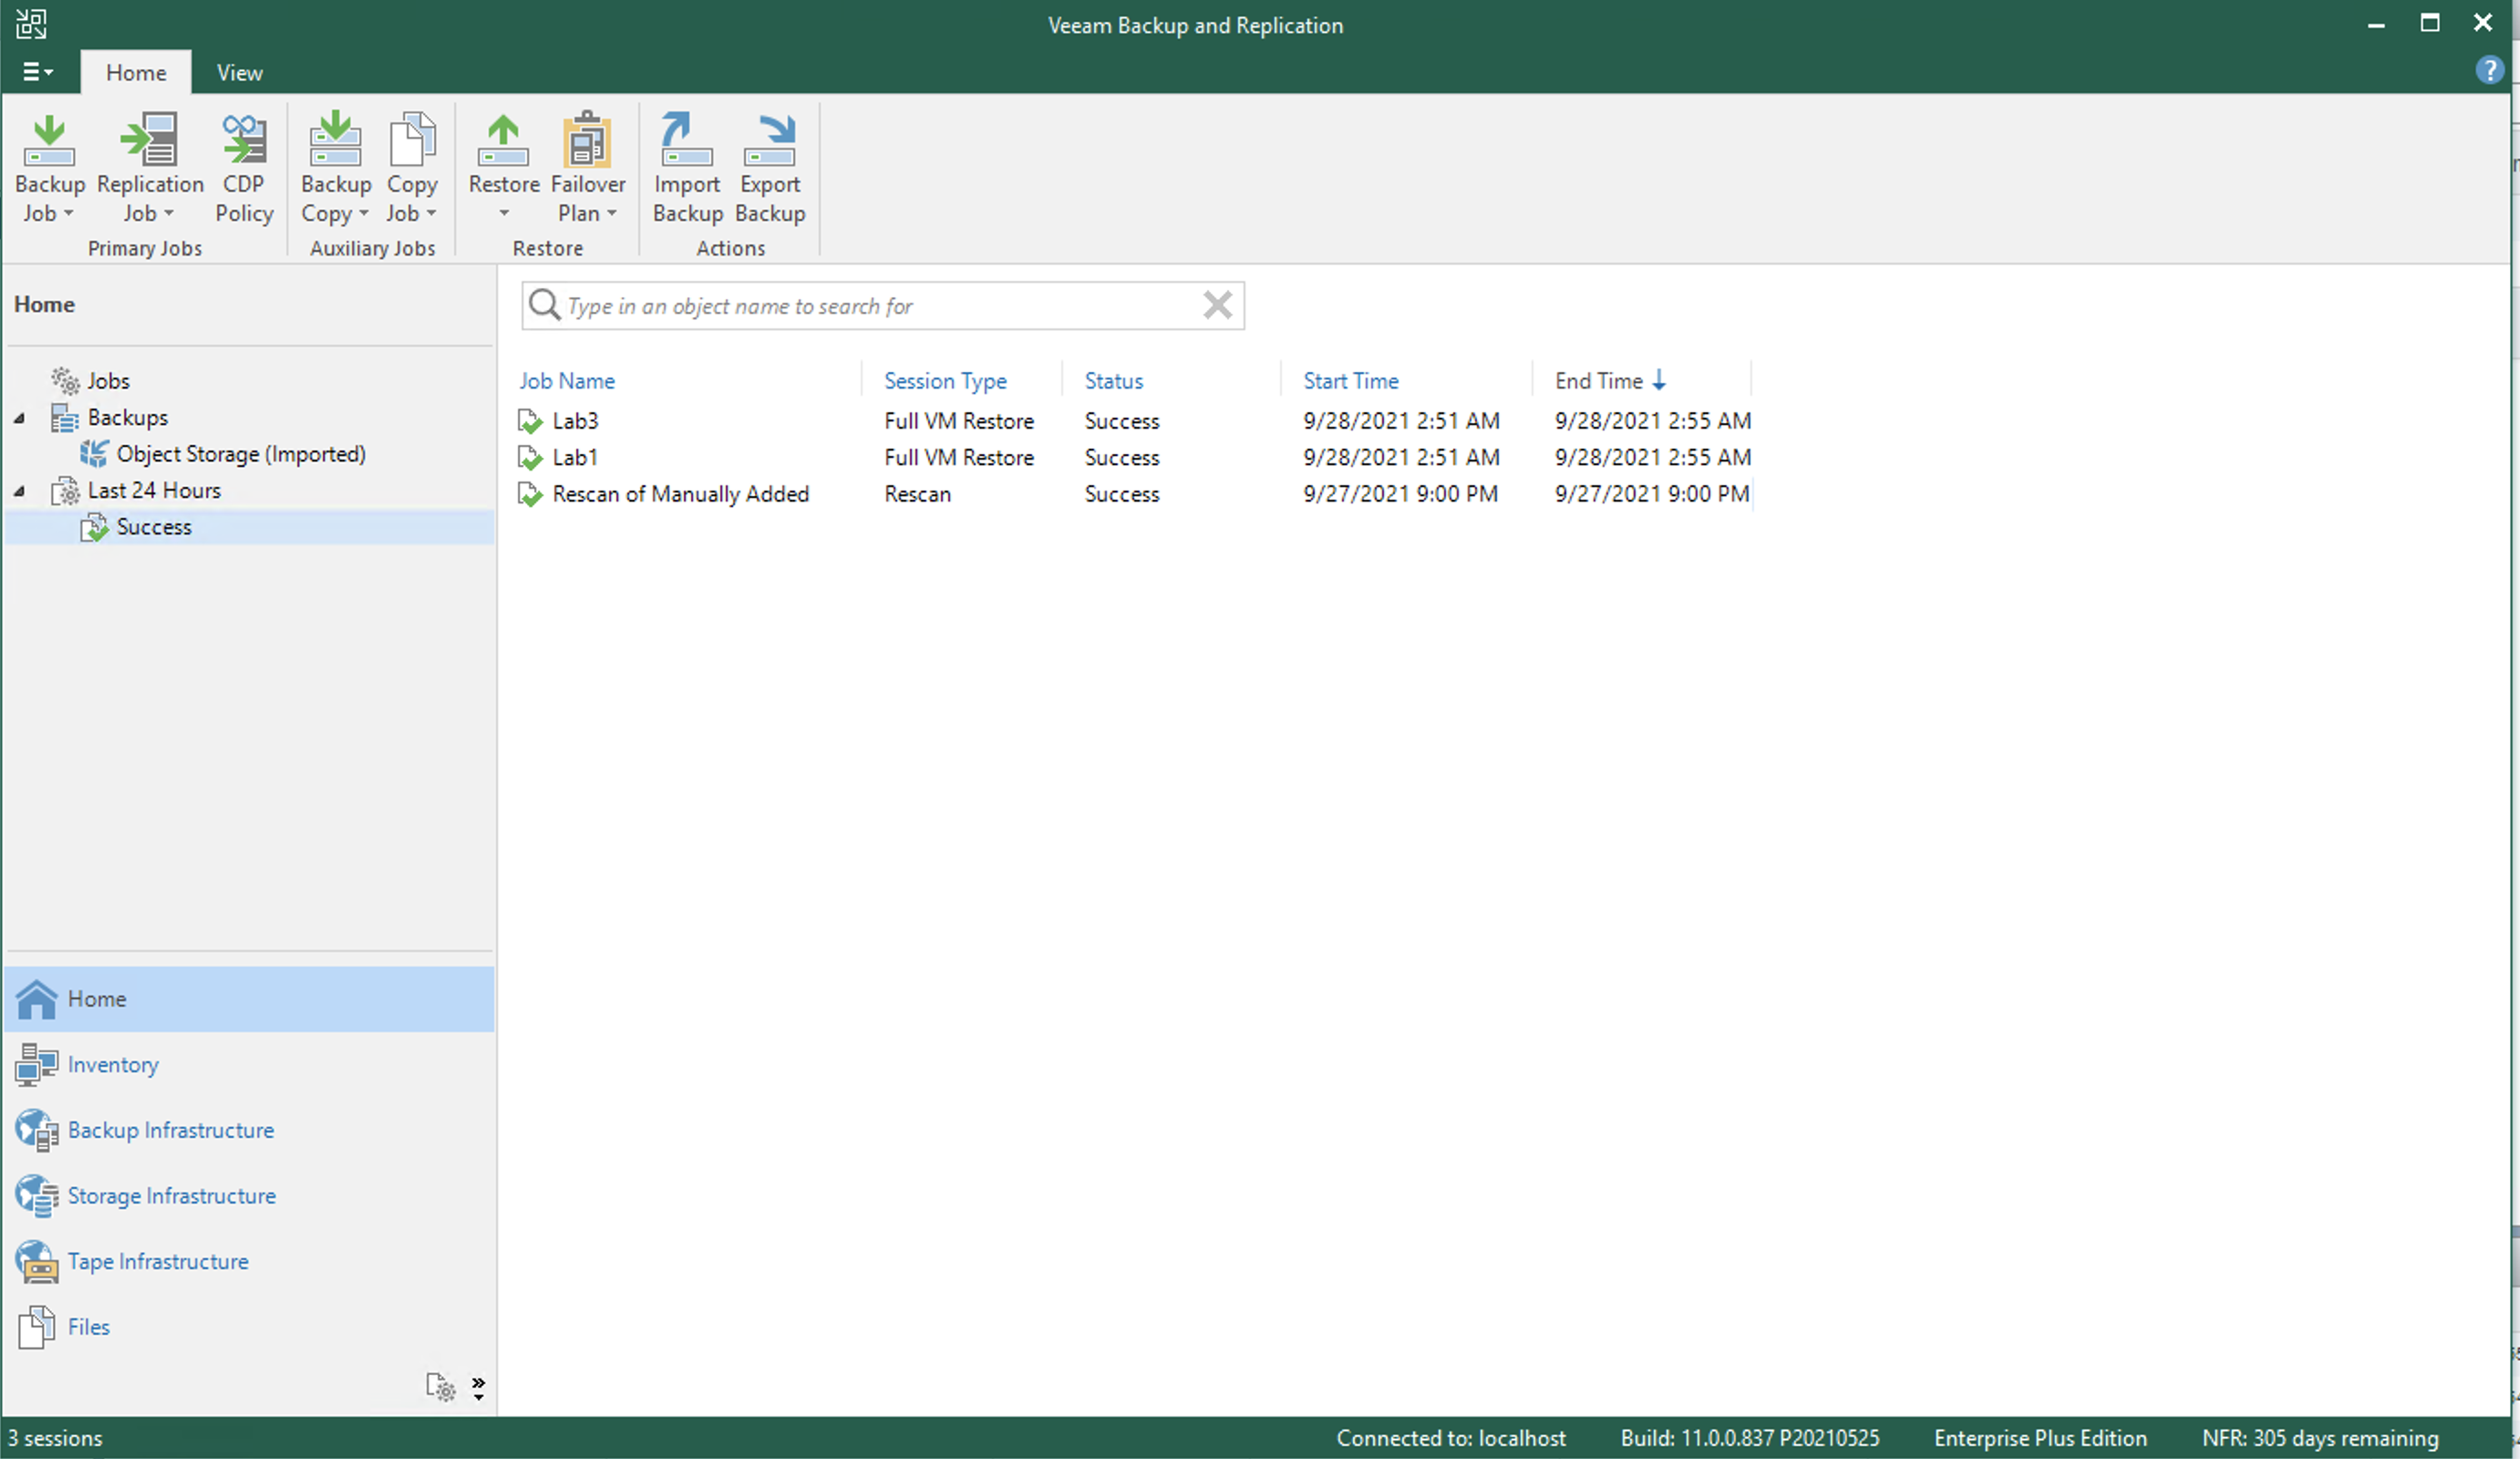
Task: Sort by Job Name column header
Action: pyautogui.click(x=567, y=381)
